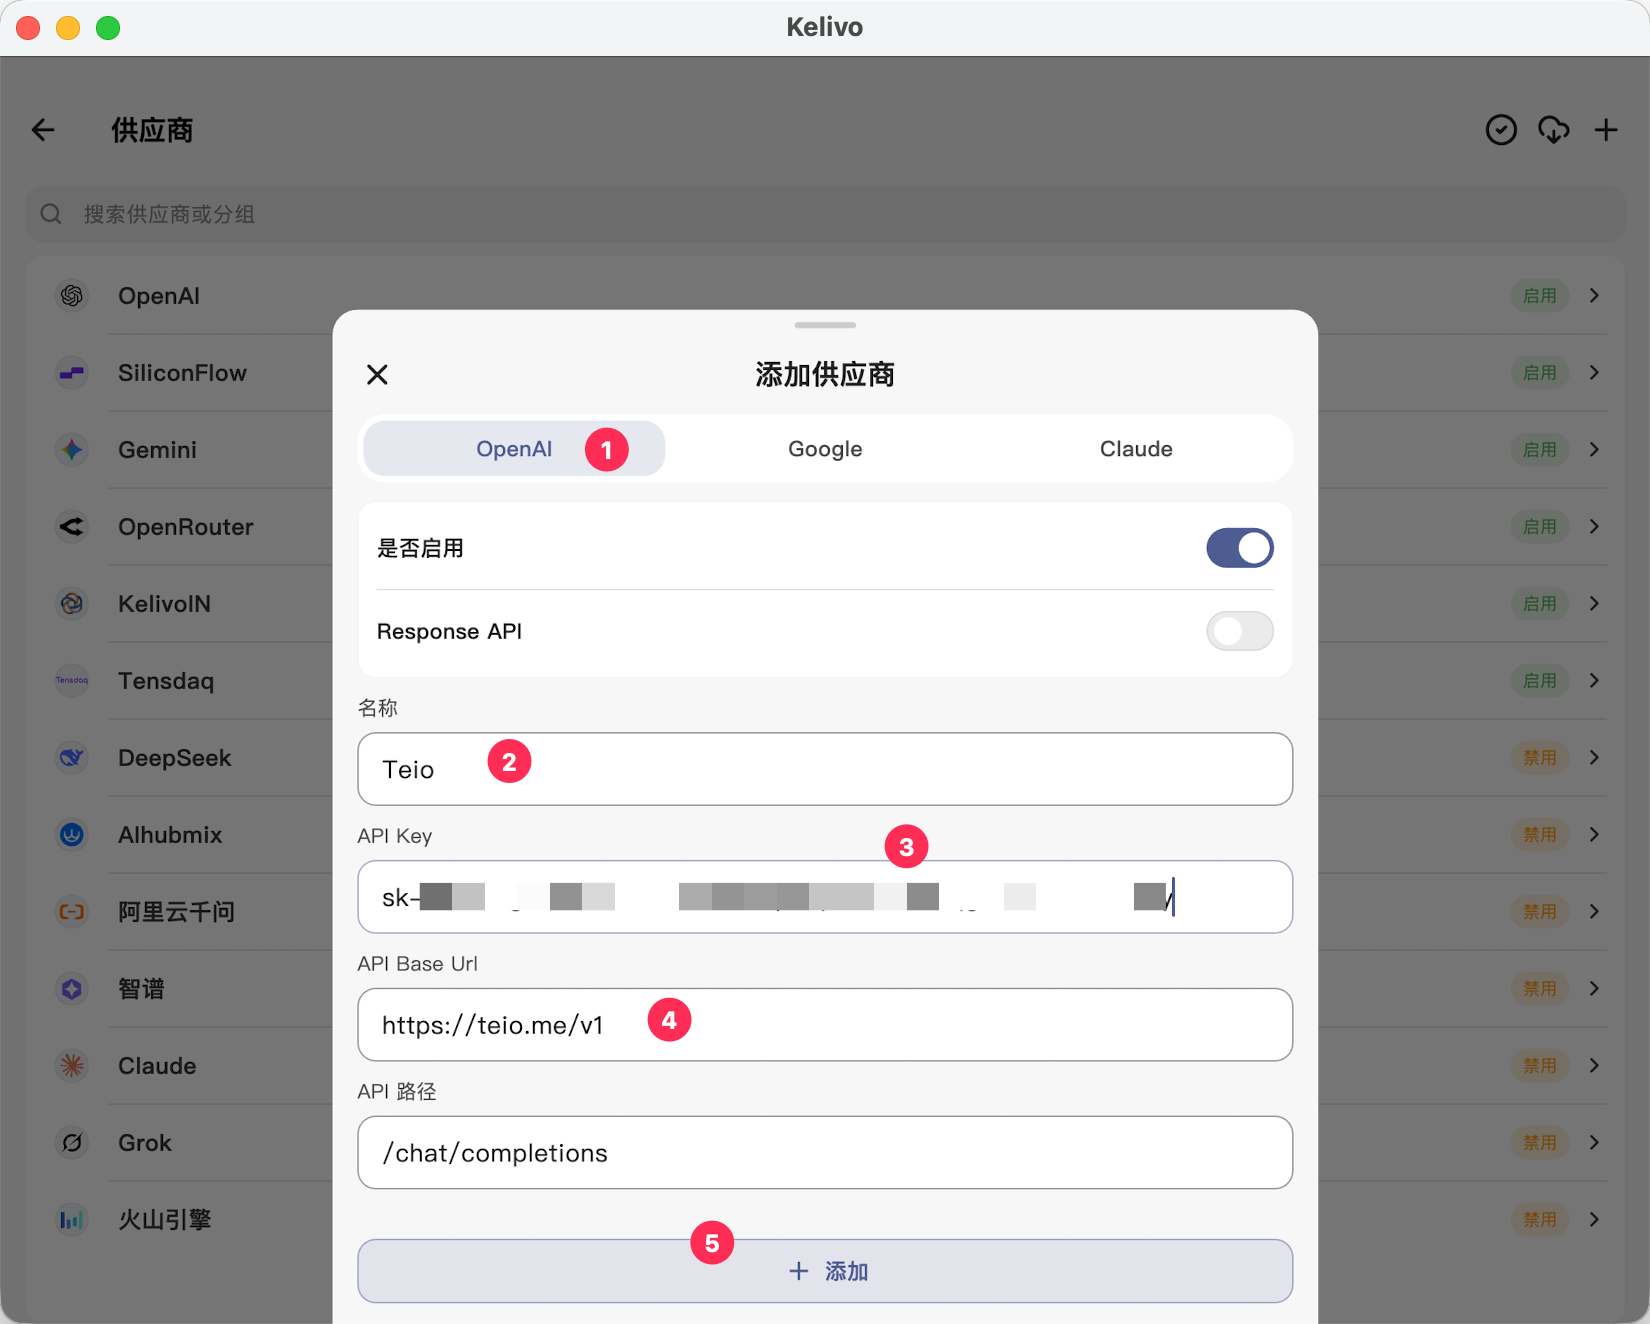
Task: Select the 阿里云千问 logo icon
Action: coord(72,912)
